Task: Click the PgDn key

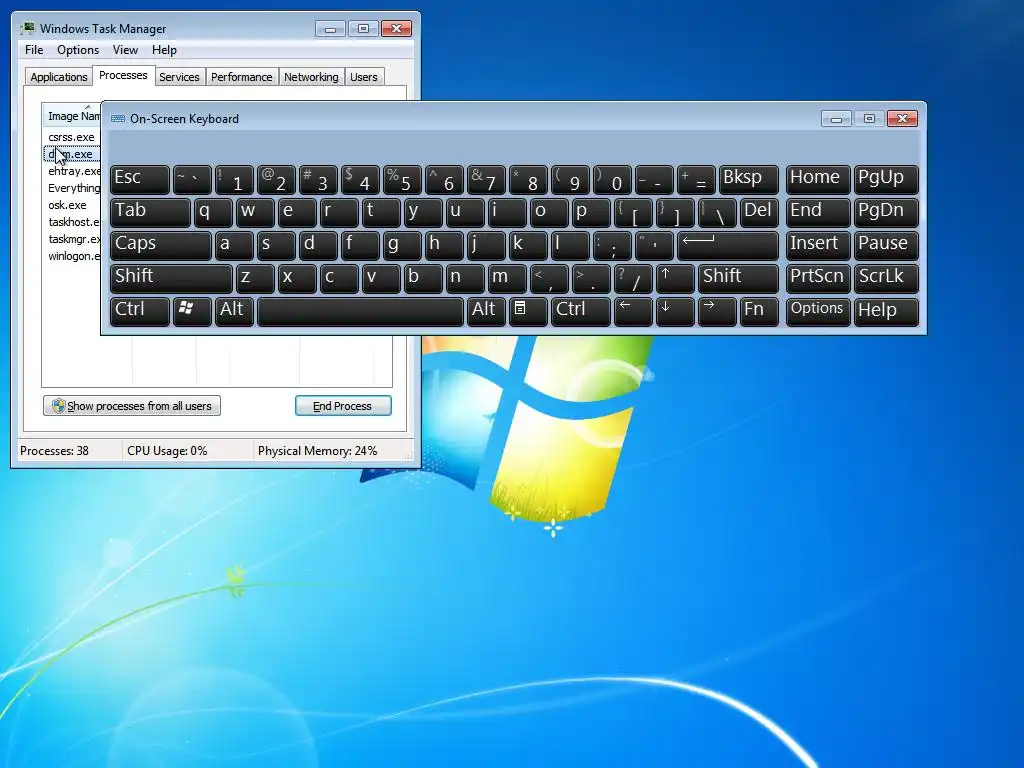Action: tap(886, 212)
